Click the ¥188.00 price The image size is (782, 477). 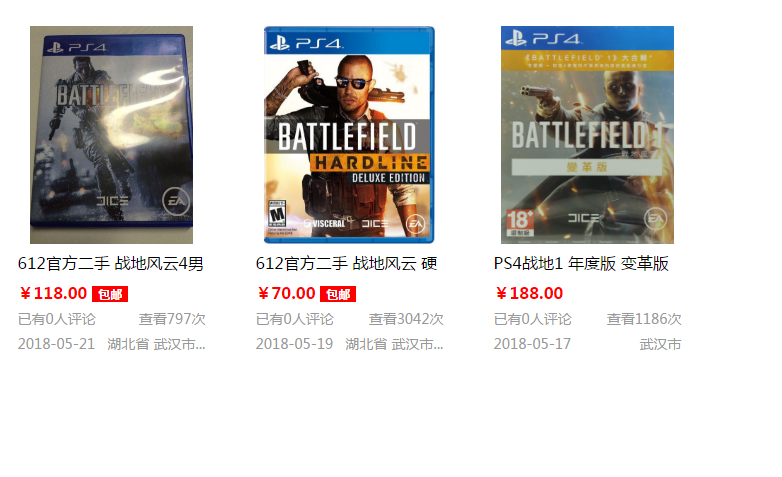[529, 293]
